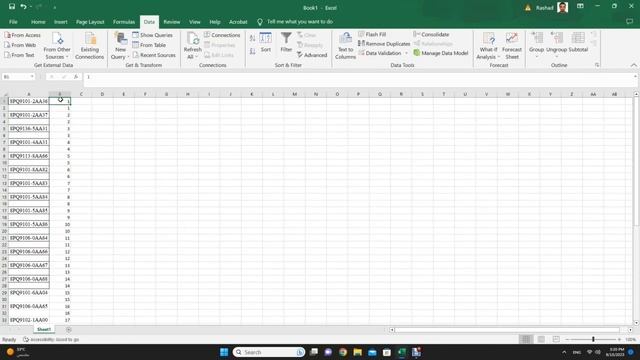Click the zoom slider handle

(x=593, y=339)
